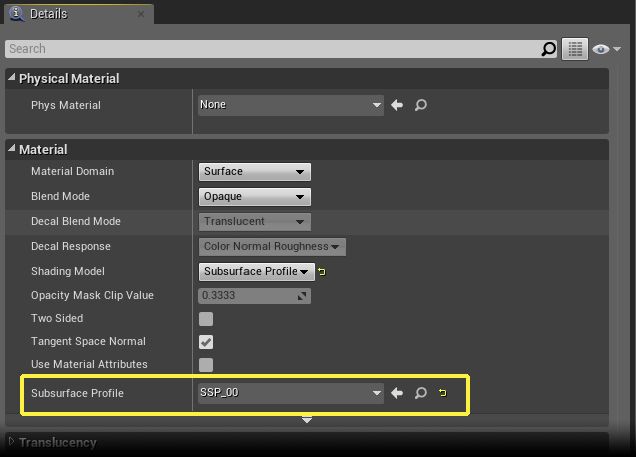Open the property matrix grid view icon
The height and width of the screenshot is (457, 636).
pos(574,49)
